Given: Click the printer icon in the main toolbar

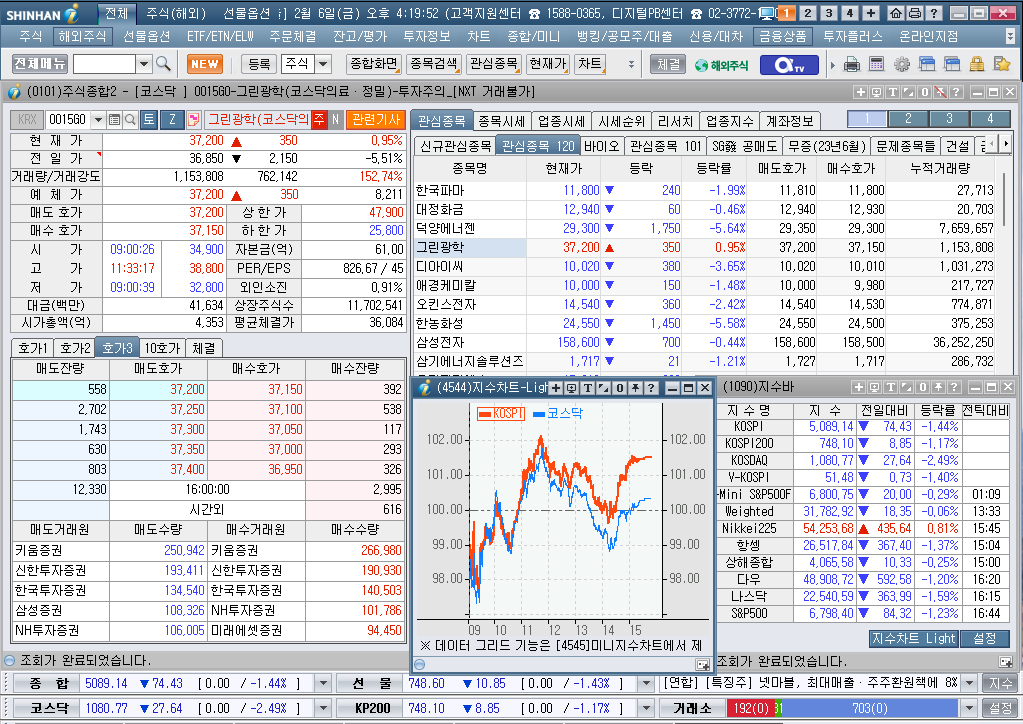Looking at the screenshot, I should (851, 64).
